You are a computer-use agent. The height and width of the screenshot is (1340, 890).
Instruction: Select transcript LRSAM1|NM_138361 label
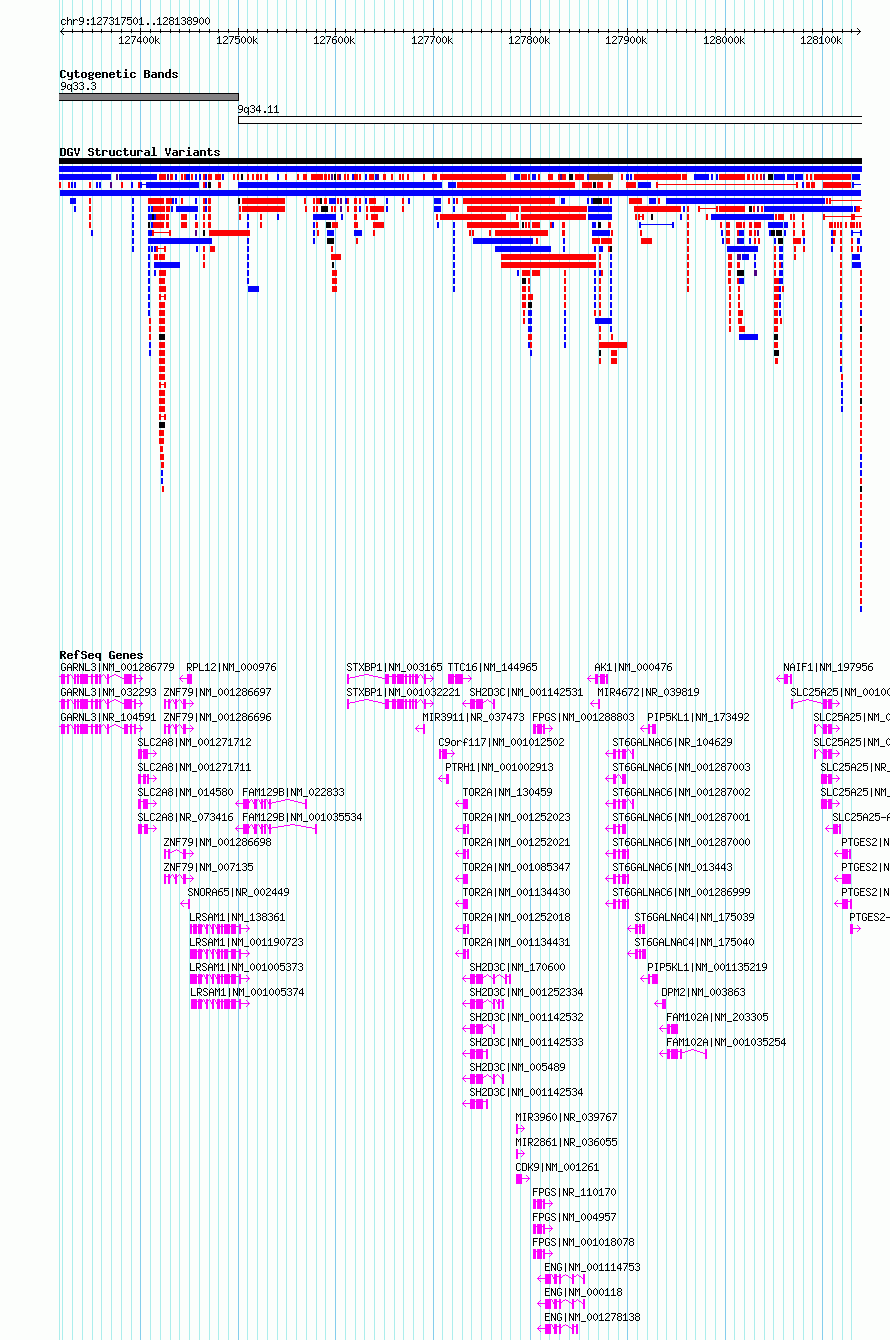pos(238,917)
